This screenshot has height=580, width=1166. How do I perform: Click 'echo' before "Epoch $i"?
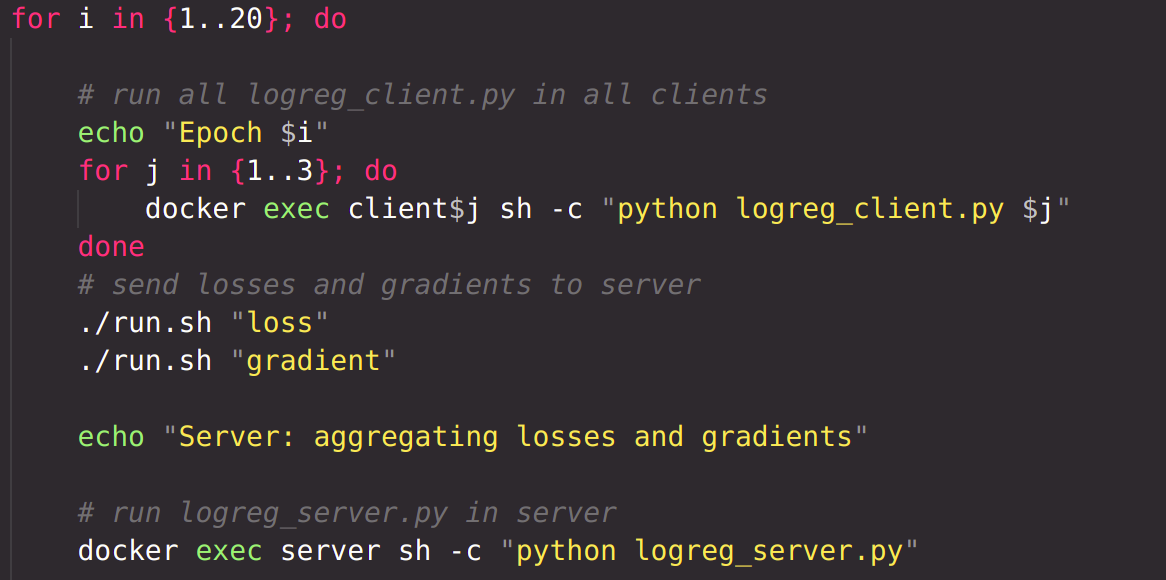pyautogui.click(x=112, y=133)
